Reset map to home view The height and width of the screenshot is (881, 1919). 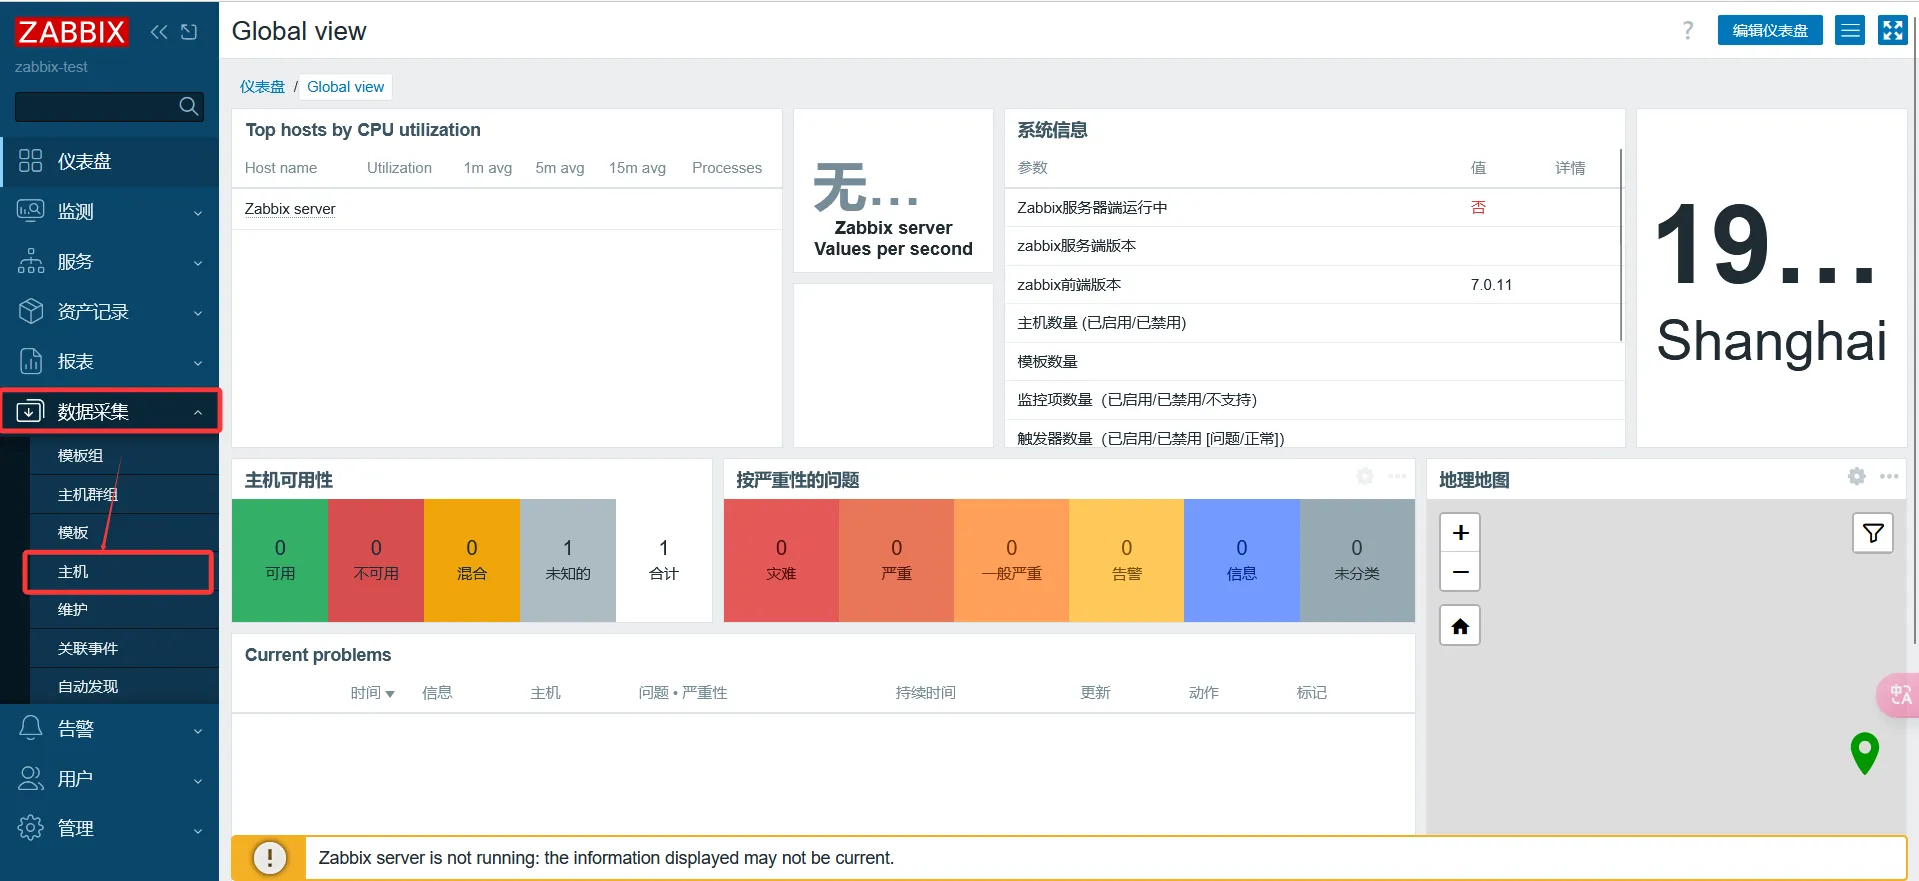pyautogui.click(x=1460, y=626)
